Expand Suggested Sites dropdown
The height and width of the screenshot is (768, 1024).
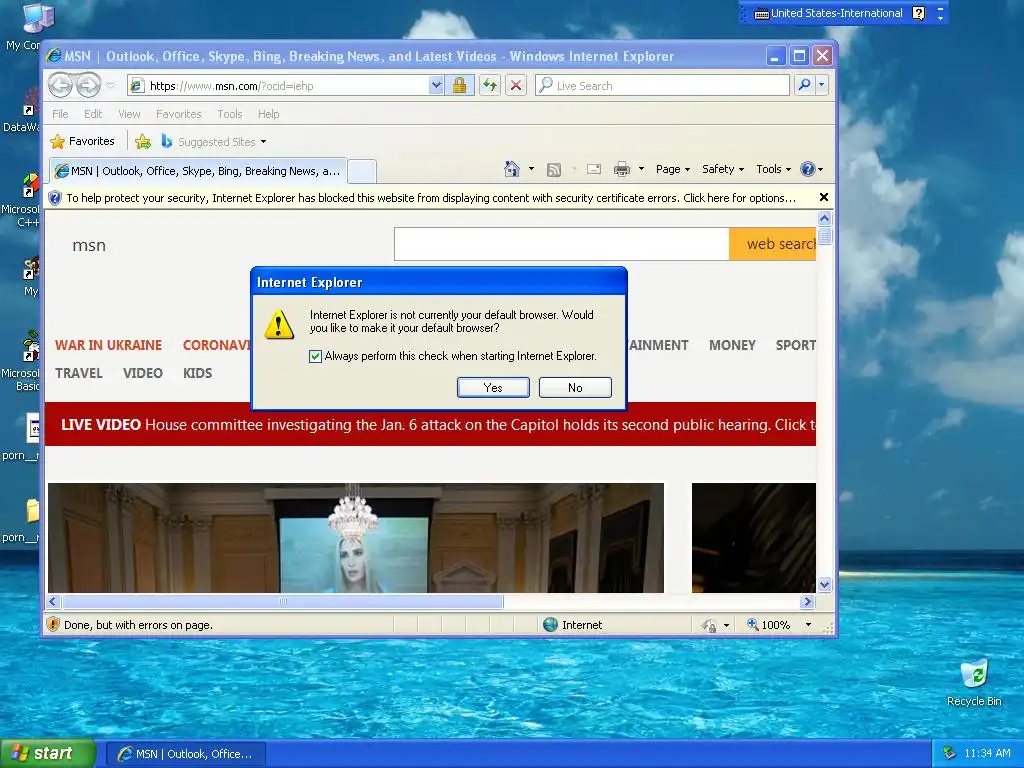[263, 142]
